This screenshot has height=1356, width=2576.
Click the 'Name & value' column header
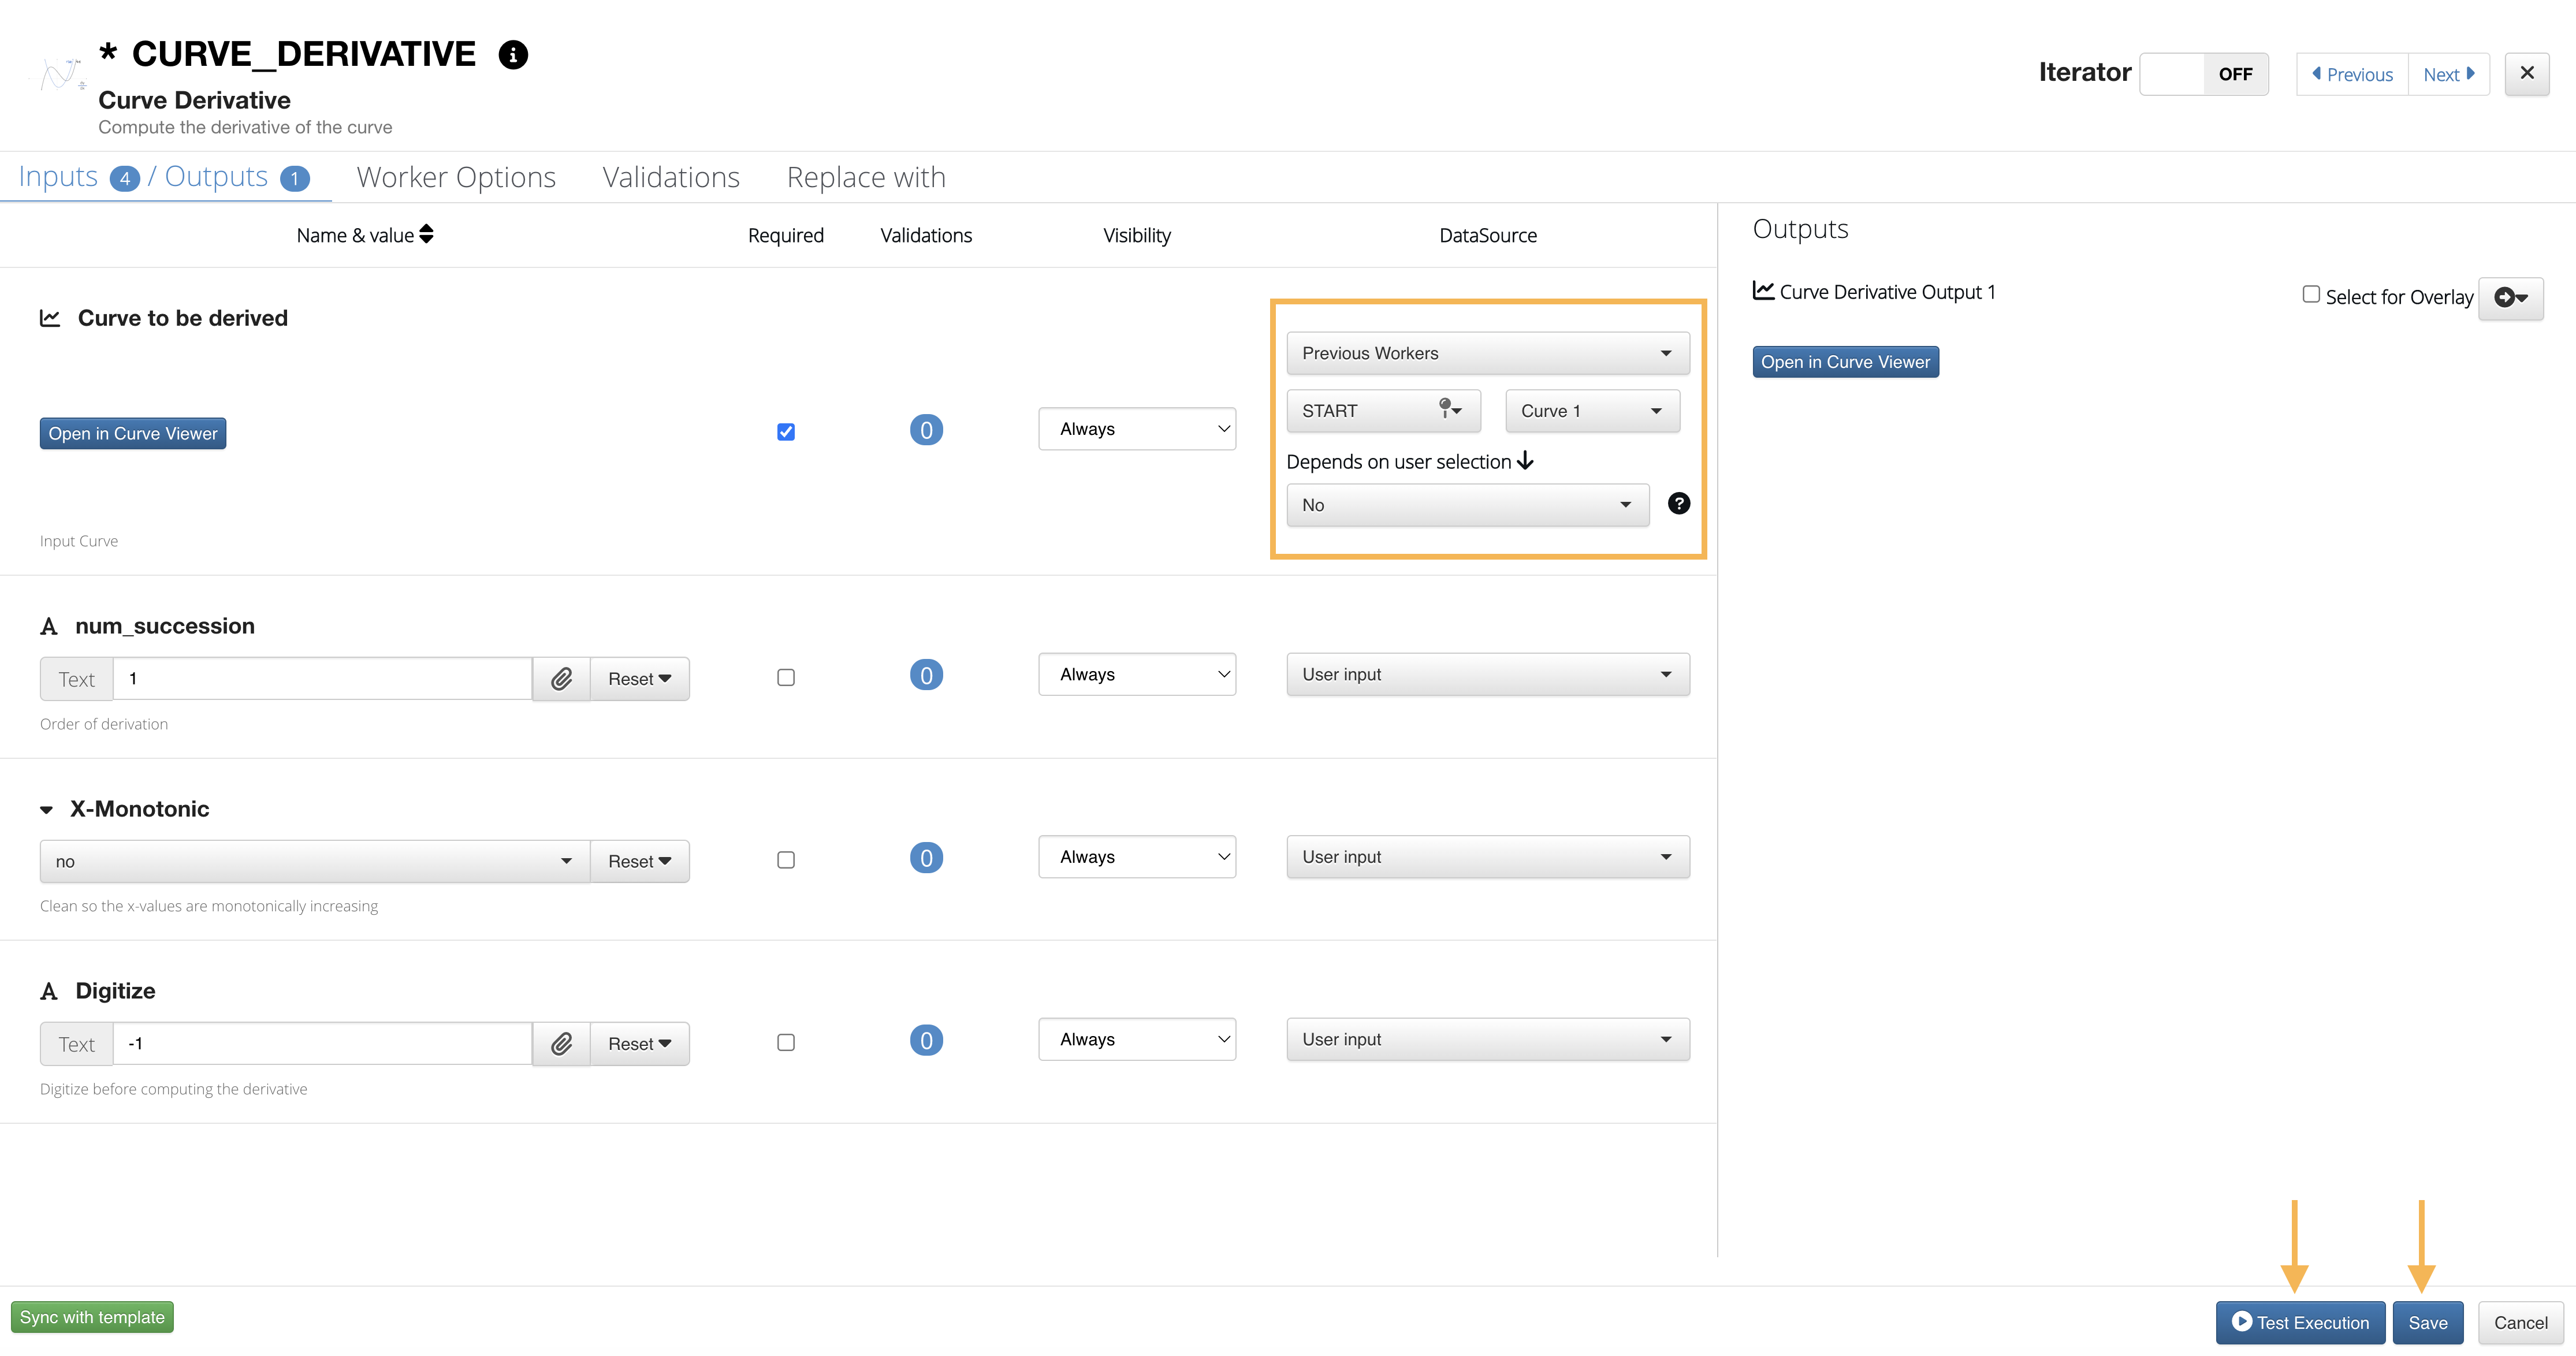point(355,235)
